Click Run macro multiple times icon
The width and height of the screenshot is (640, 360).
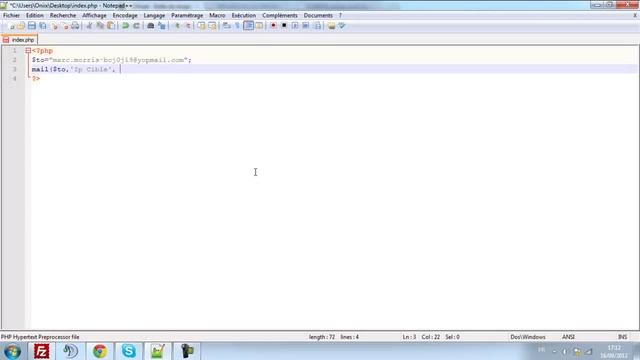coord(305,26)
